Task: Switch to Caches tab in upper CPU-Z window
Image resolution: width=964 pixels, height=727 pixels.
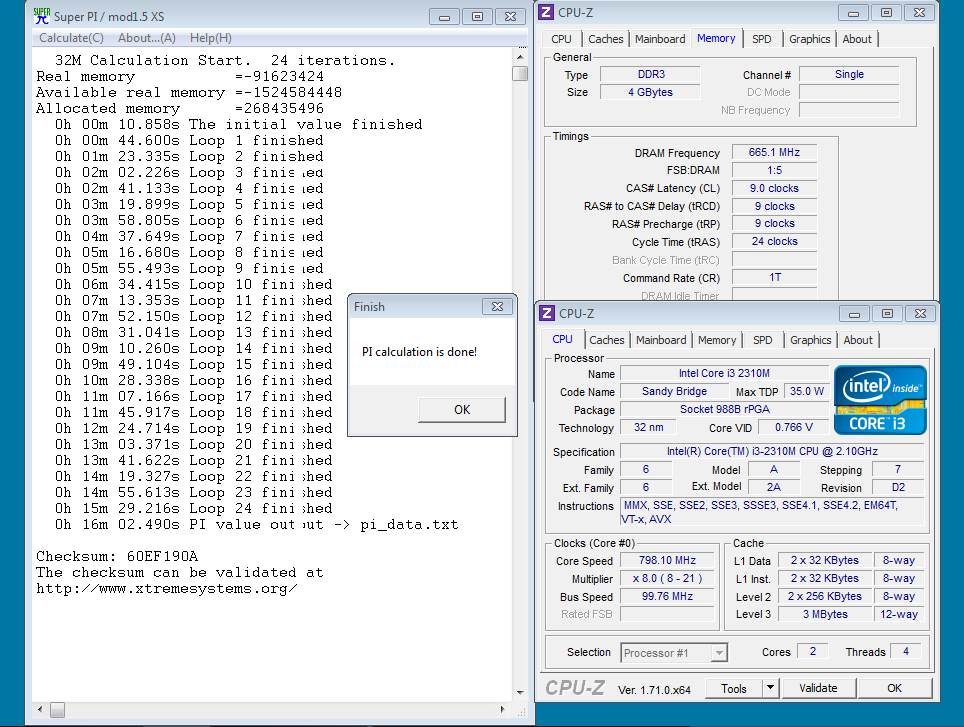Action: point(606,39)
